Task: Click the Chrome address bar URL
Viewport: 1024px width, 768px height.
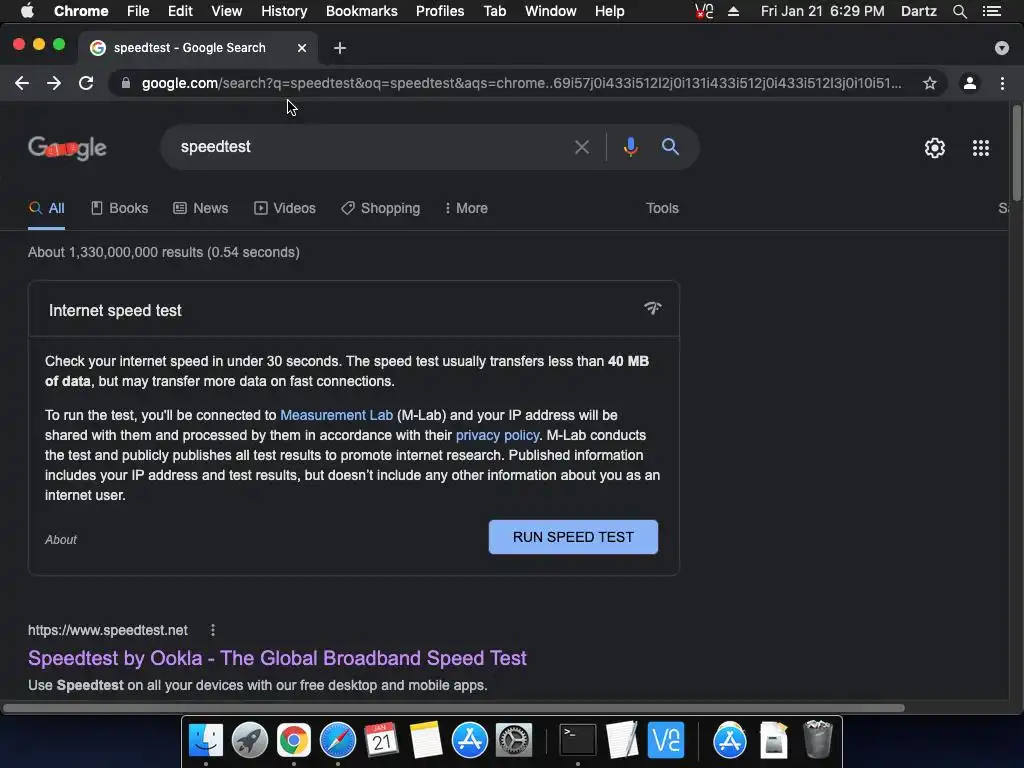Action: (521, 83)
